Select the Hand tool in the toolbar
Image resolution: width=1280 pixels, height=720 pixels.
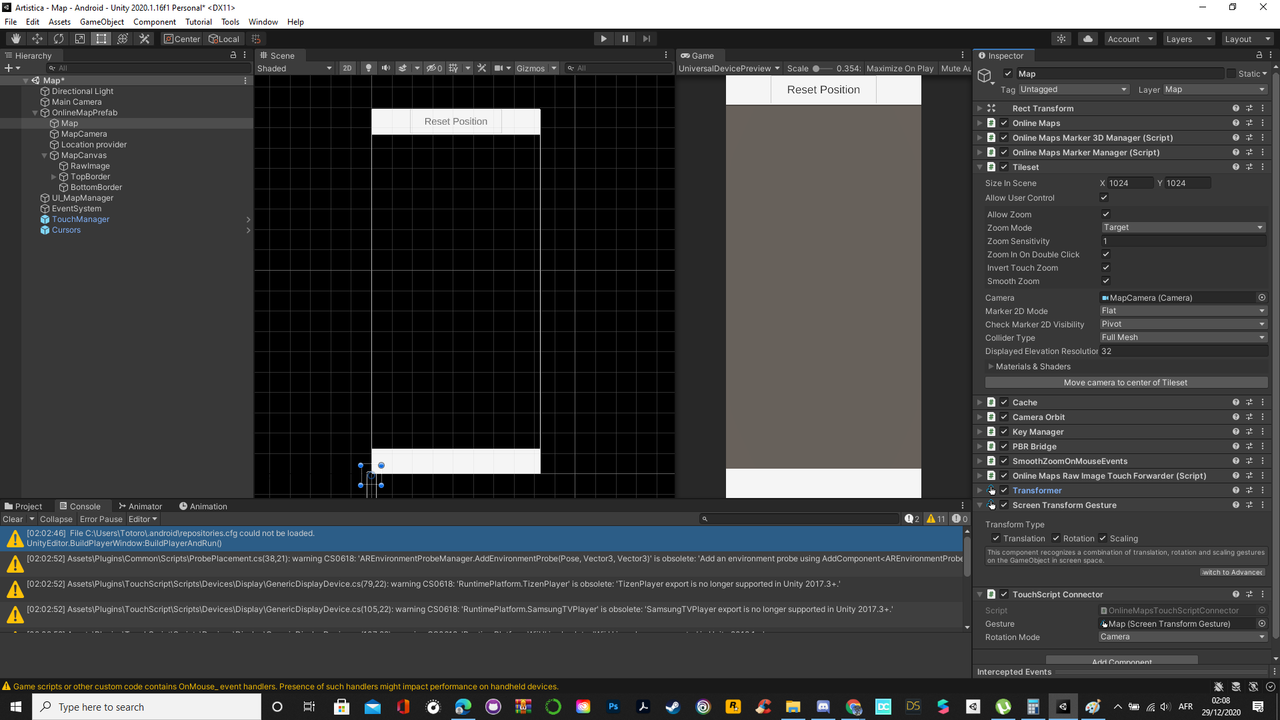(x=15, y=39)
